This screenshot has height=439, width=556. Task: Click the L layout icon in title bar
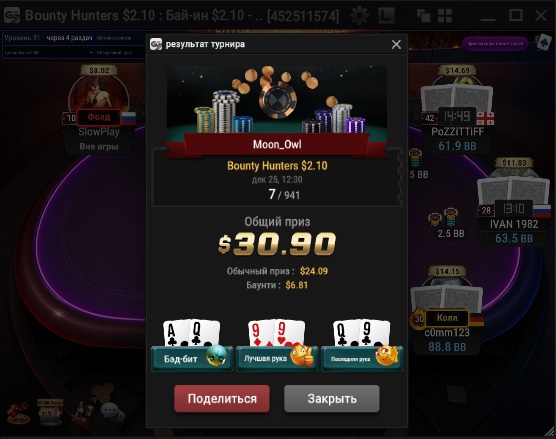click(x=387, y=16)
